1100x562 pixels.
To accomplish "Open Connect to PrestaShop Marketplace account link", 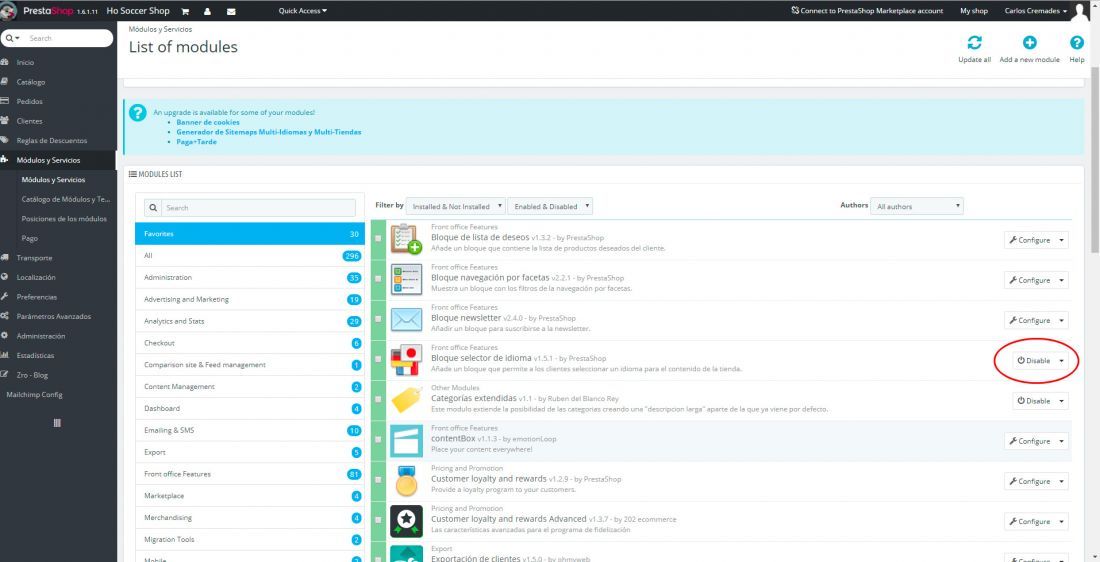I will [x=866, y=11].
